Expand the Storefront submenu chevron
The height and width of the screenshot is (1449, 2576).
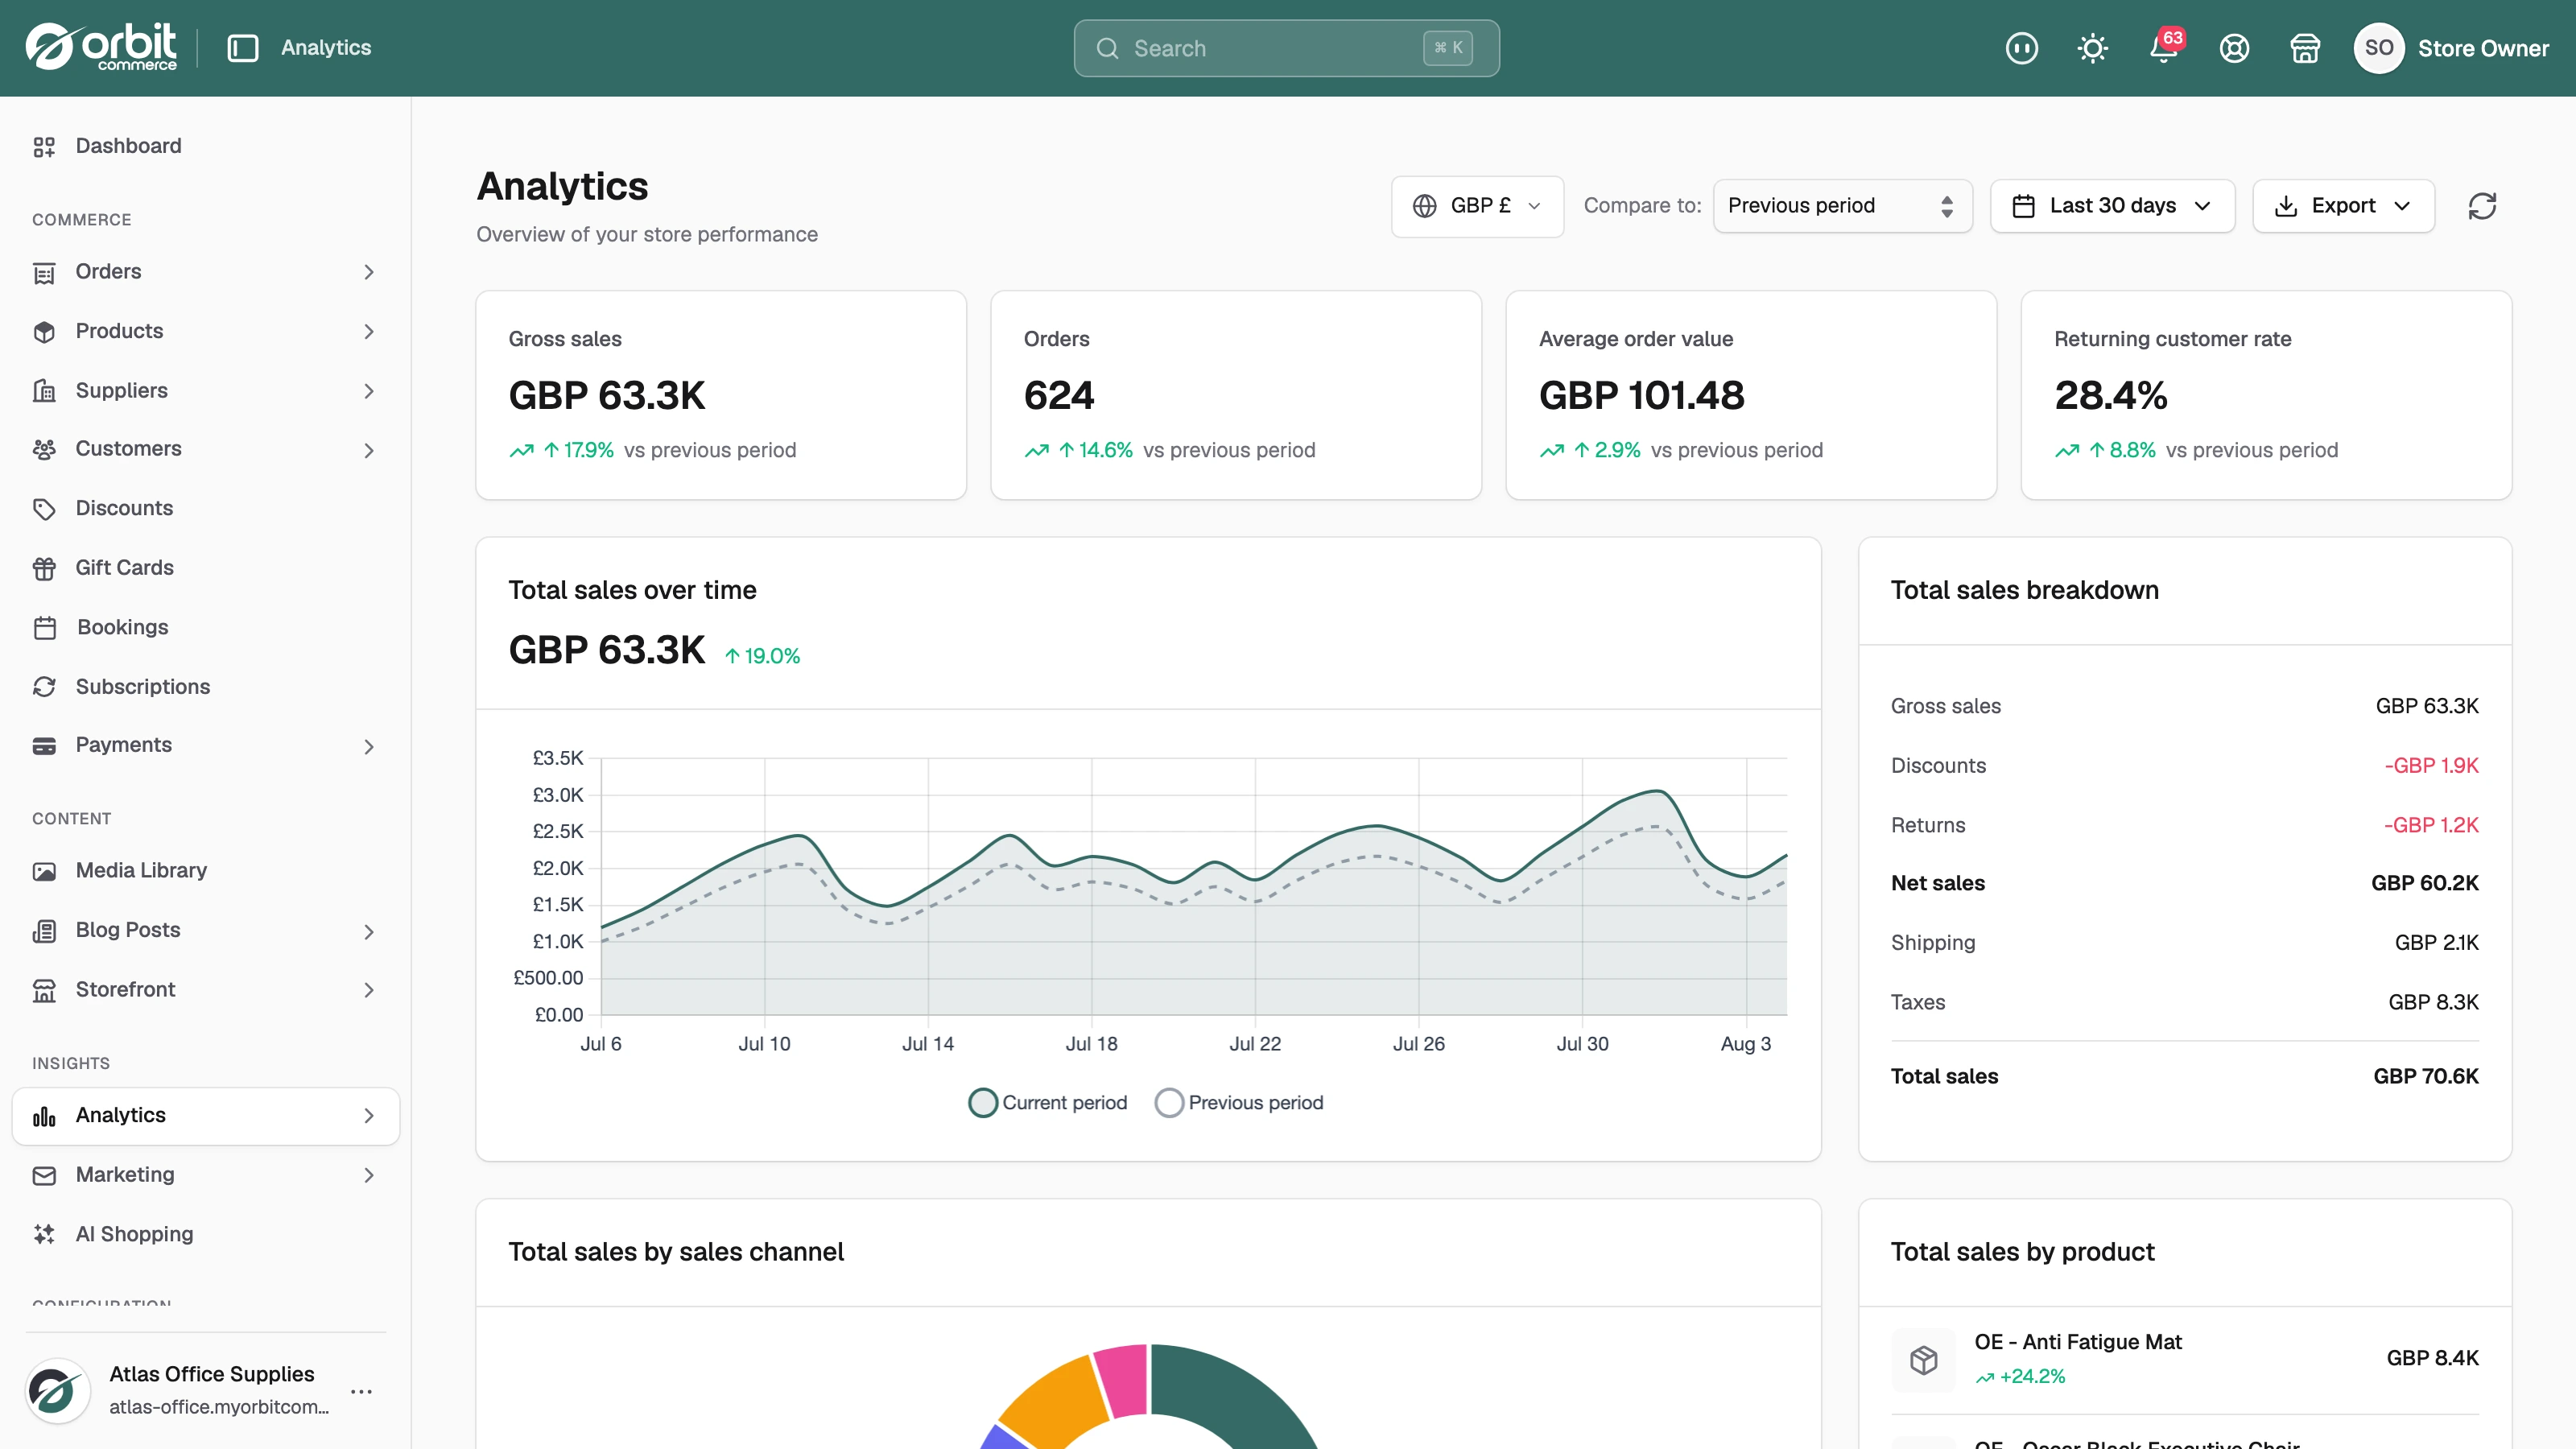[369, 990]
